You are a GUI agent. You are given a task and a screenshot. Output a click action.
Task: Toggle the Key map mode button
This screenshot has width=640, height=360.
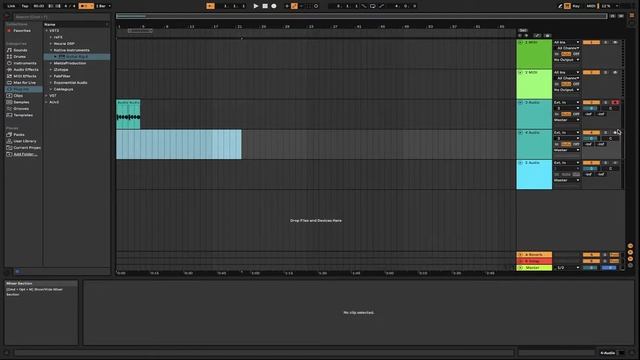[576, 6]
